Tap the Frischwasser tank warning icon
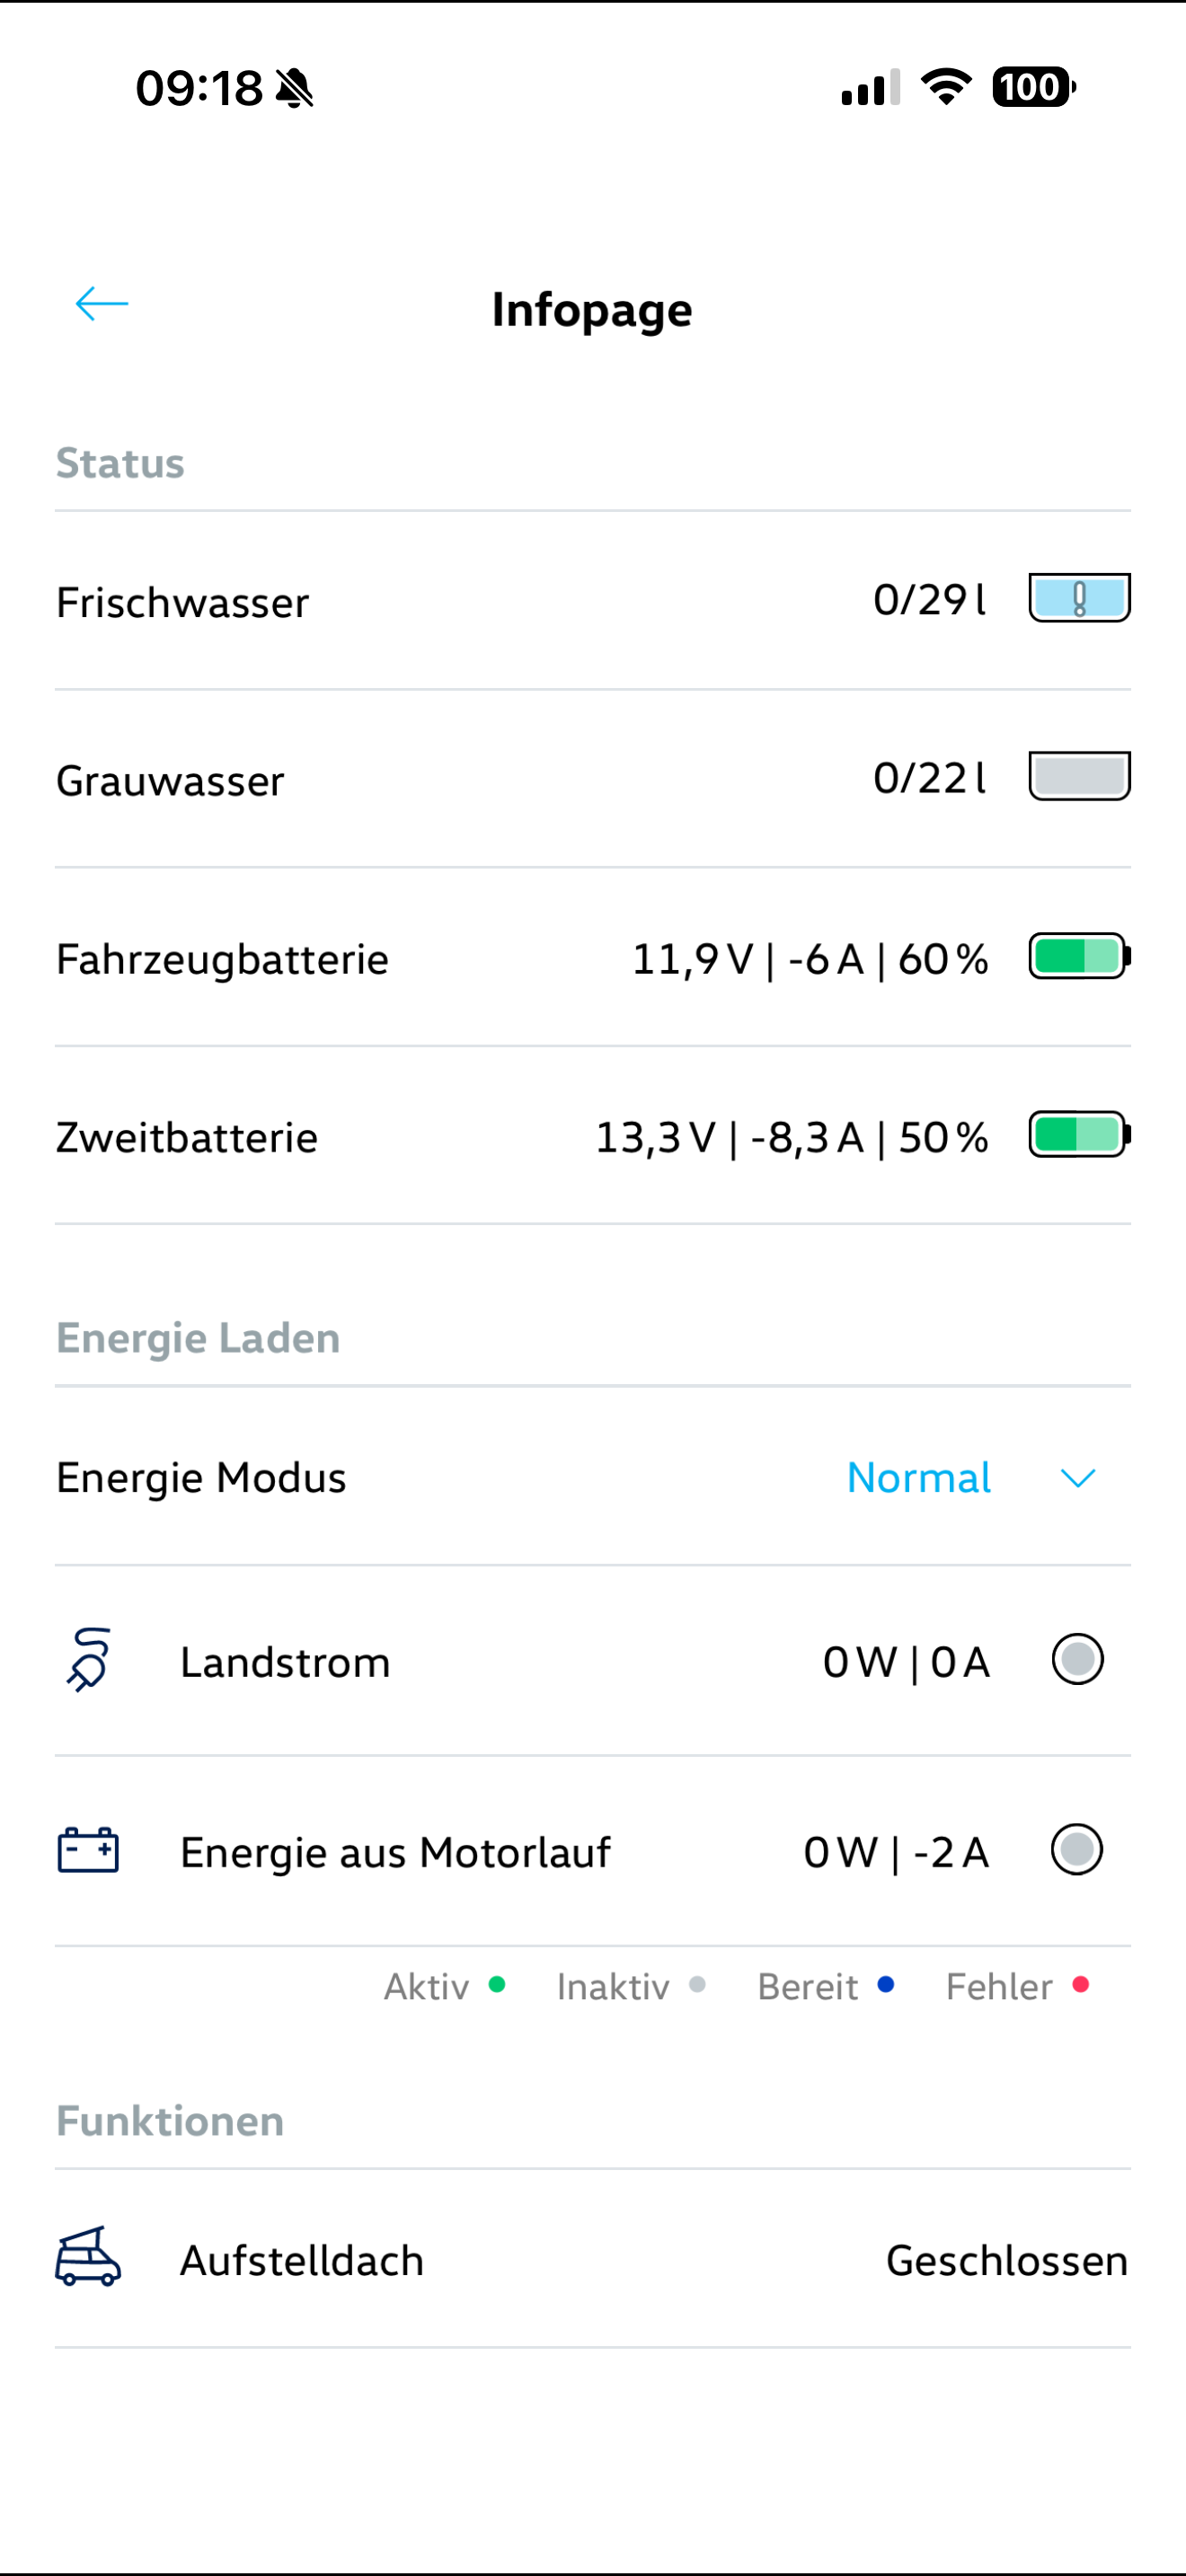1186x2576 pixels. coord(1079,599)
